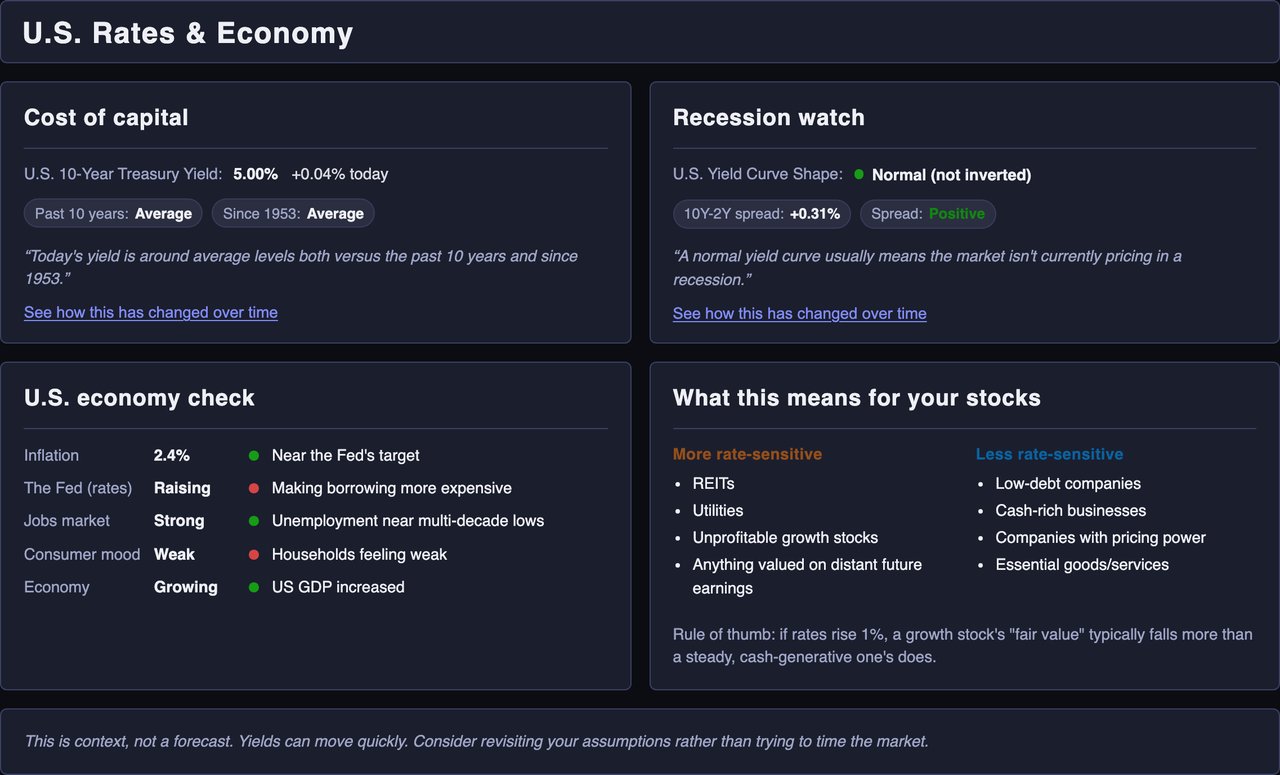The height and width of the screenshot is (775, 1280).
Task: Click the Less rate-sensitive heading
Action: (1049, 454)
